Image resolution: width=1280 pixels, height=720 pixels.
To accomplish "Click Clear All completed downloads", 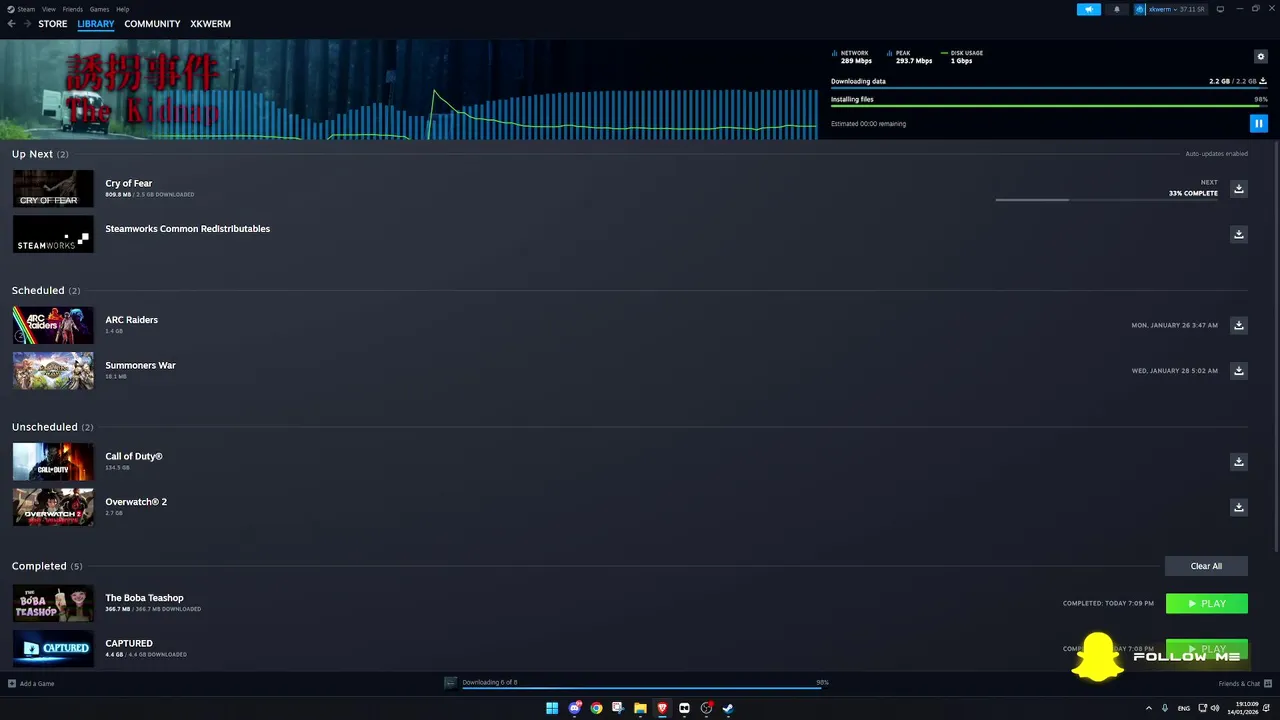I will click(x=1206, y=566).
